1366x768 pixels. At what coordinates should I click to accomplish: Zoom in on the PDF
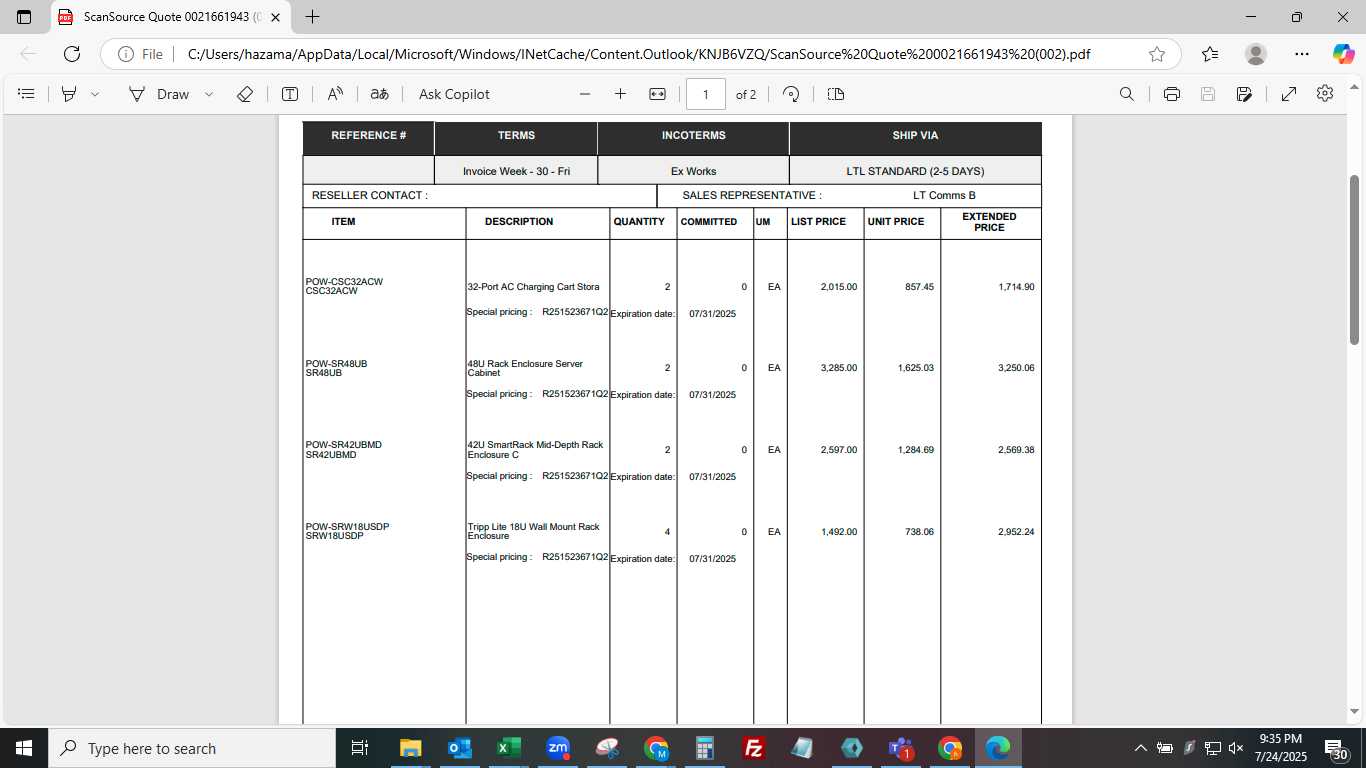point(620,94)
